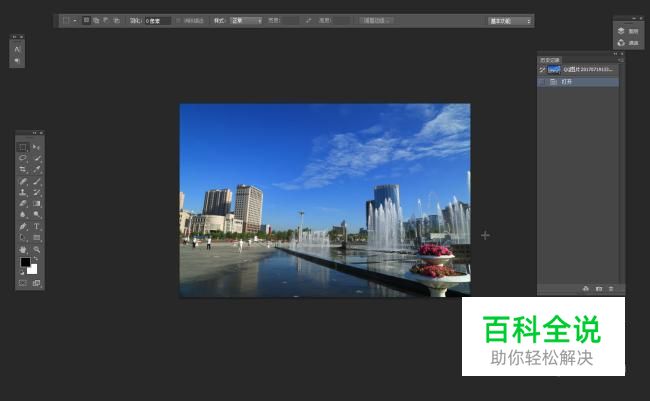This screenshot has width=650, height=401.
Task: Select the Spot Healing Brush tool
Action: [x=23, y=181]
